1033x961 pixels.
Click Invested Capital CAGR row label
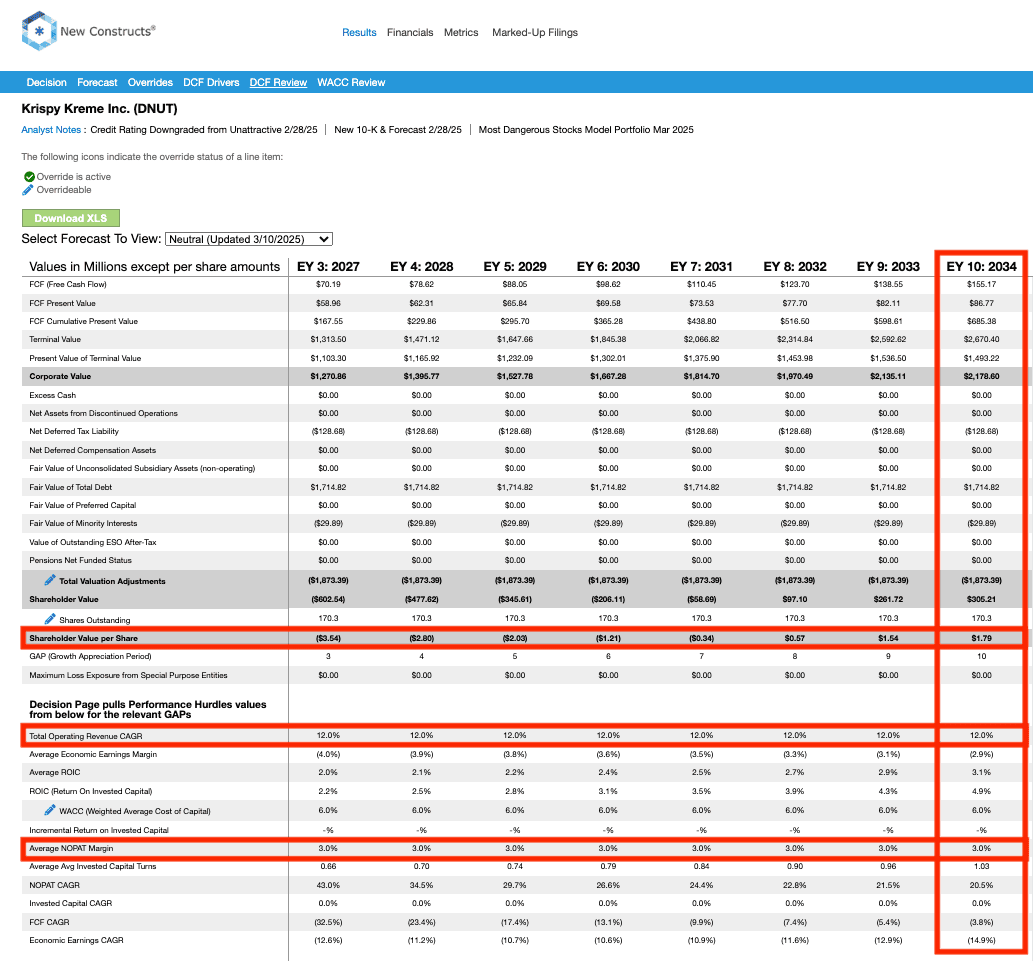click(70, 903)
